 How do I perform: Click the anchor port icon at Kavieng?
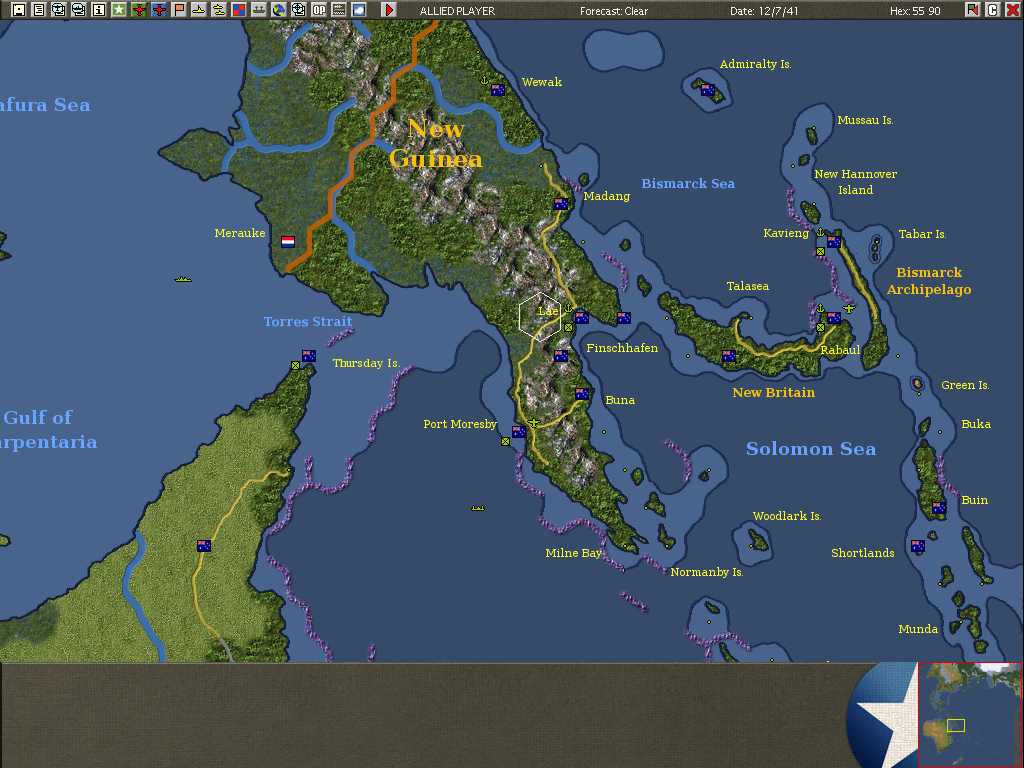[x=821, y=232]
